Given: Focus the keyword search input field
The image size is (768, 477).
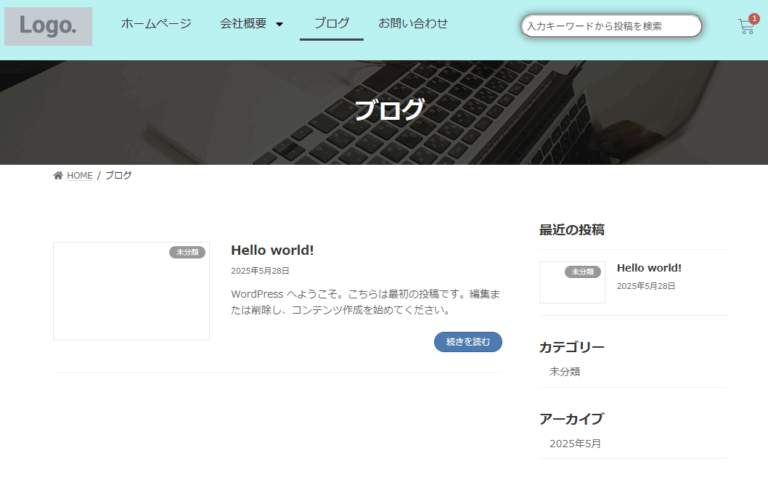Looking at the screenshot, I should click(x=611, y=26).
